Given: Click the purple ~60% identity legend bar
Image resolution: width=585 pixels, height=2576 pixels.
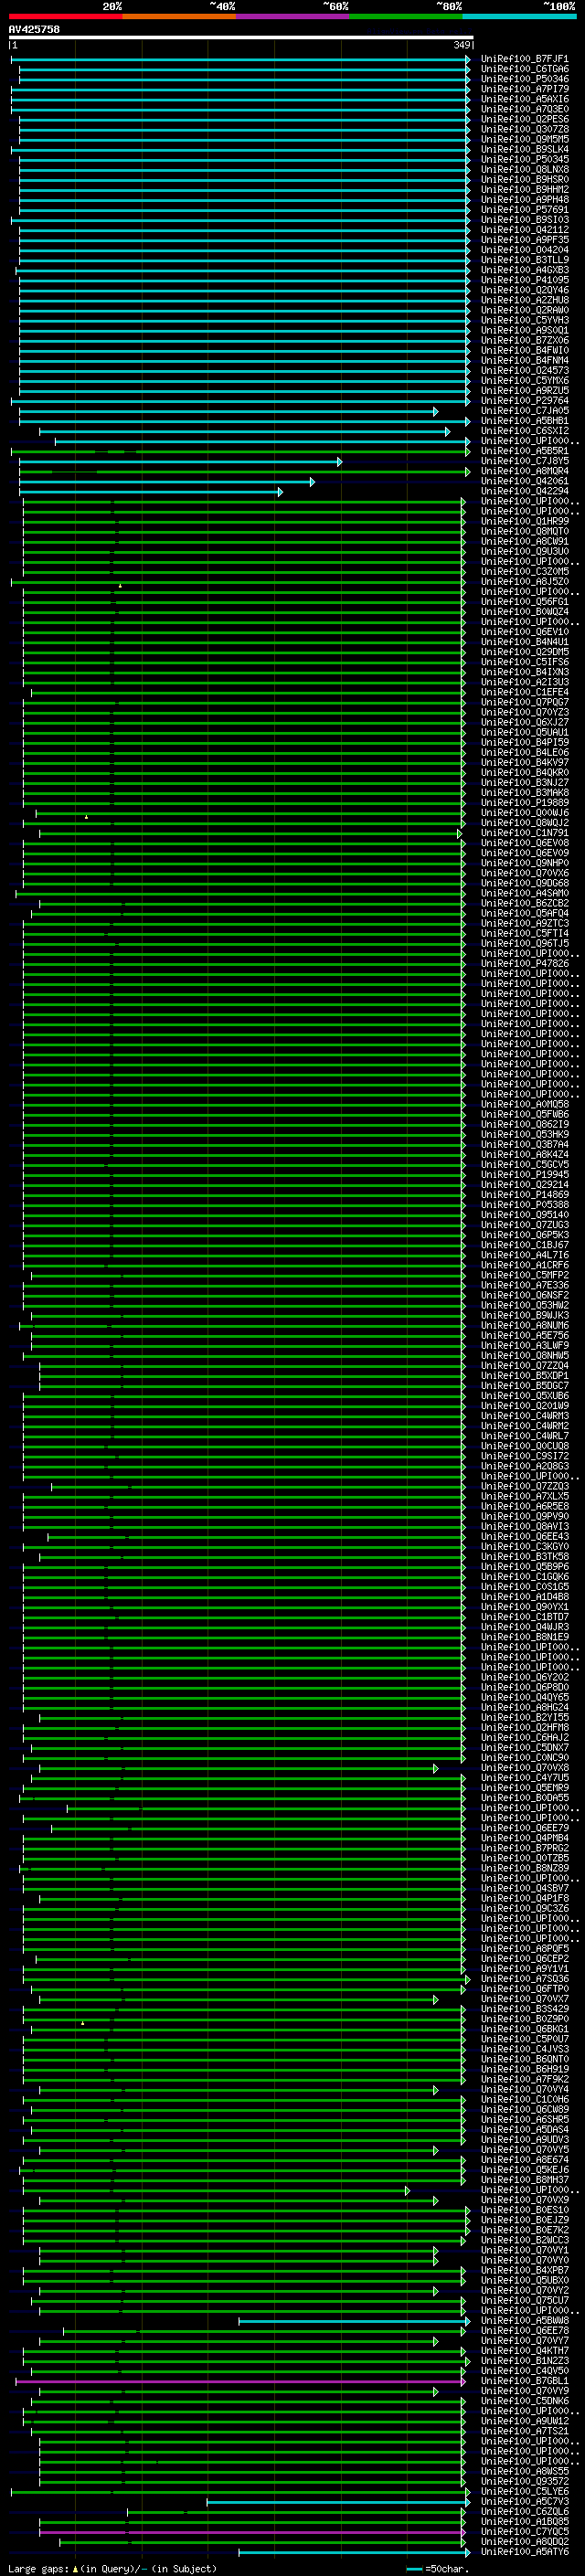Looking at the screenshot, I should coord(292,16).
